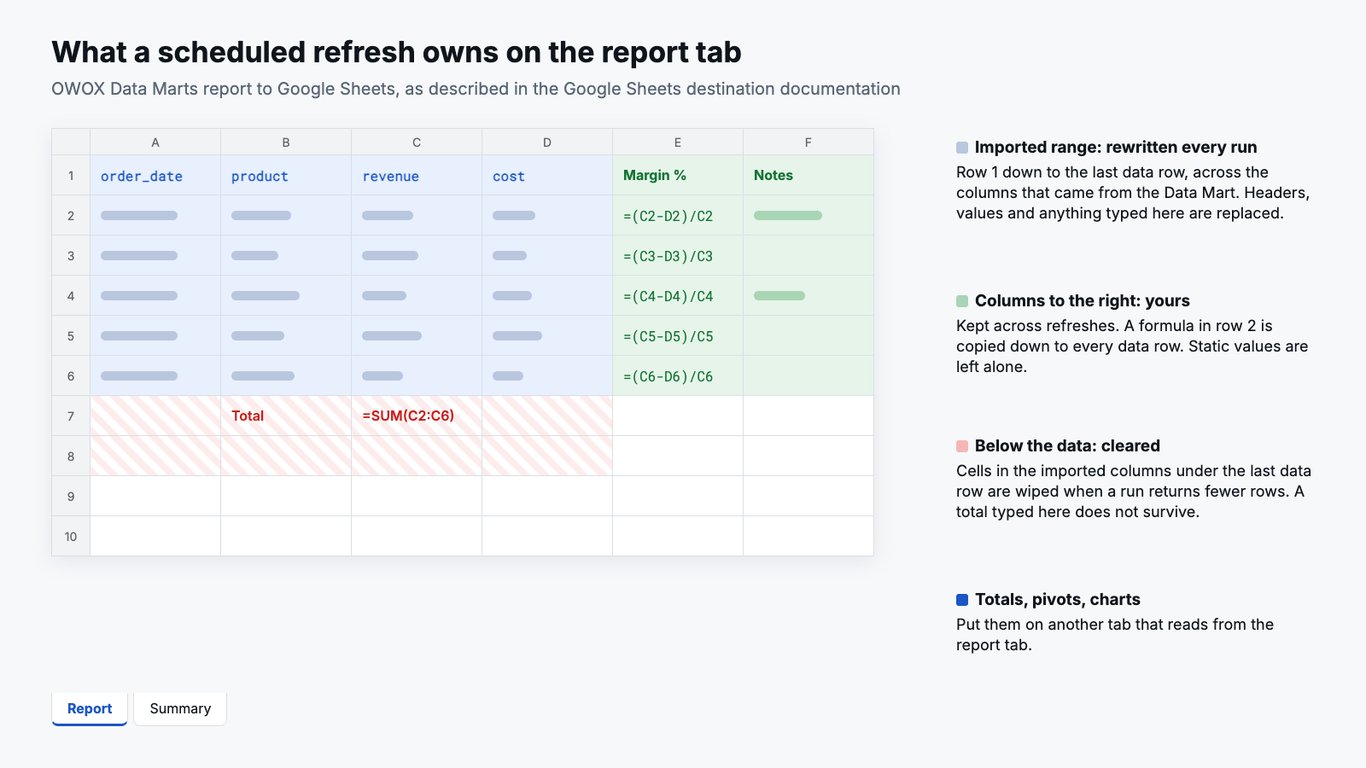The image size is (1366, 768).
Task: Switch to the Report tab
Action: [x=89, y=708]
